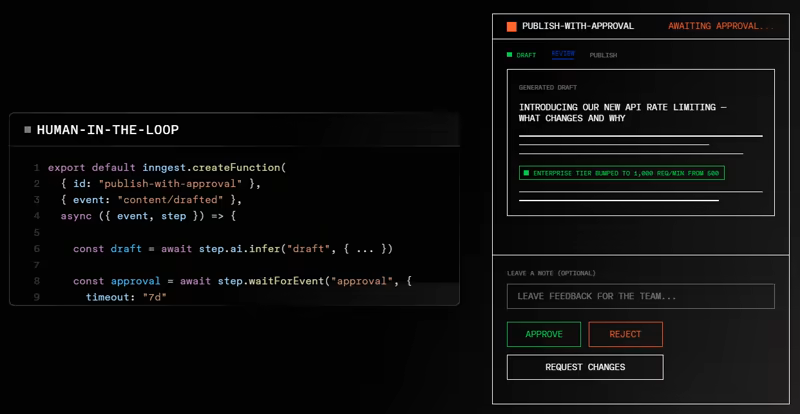Click the 'Awaiting Approval...' status text
Screen dimensions: 800x414
click(721, 26)
